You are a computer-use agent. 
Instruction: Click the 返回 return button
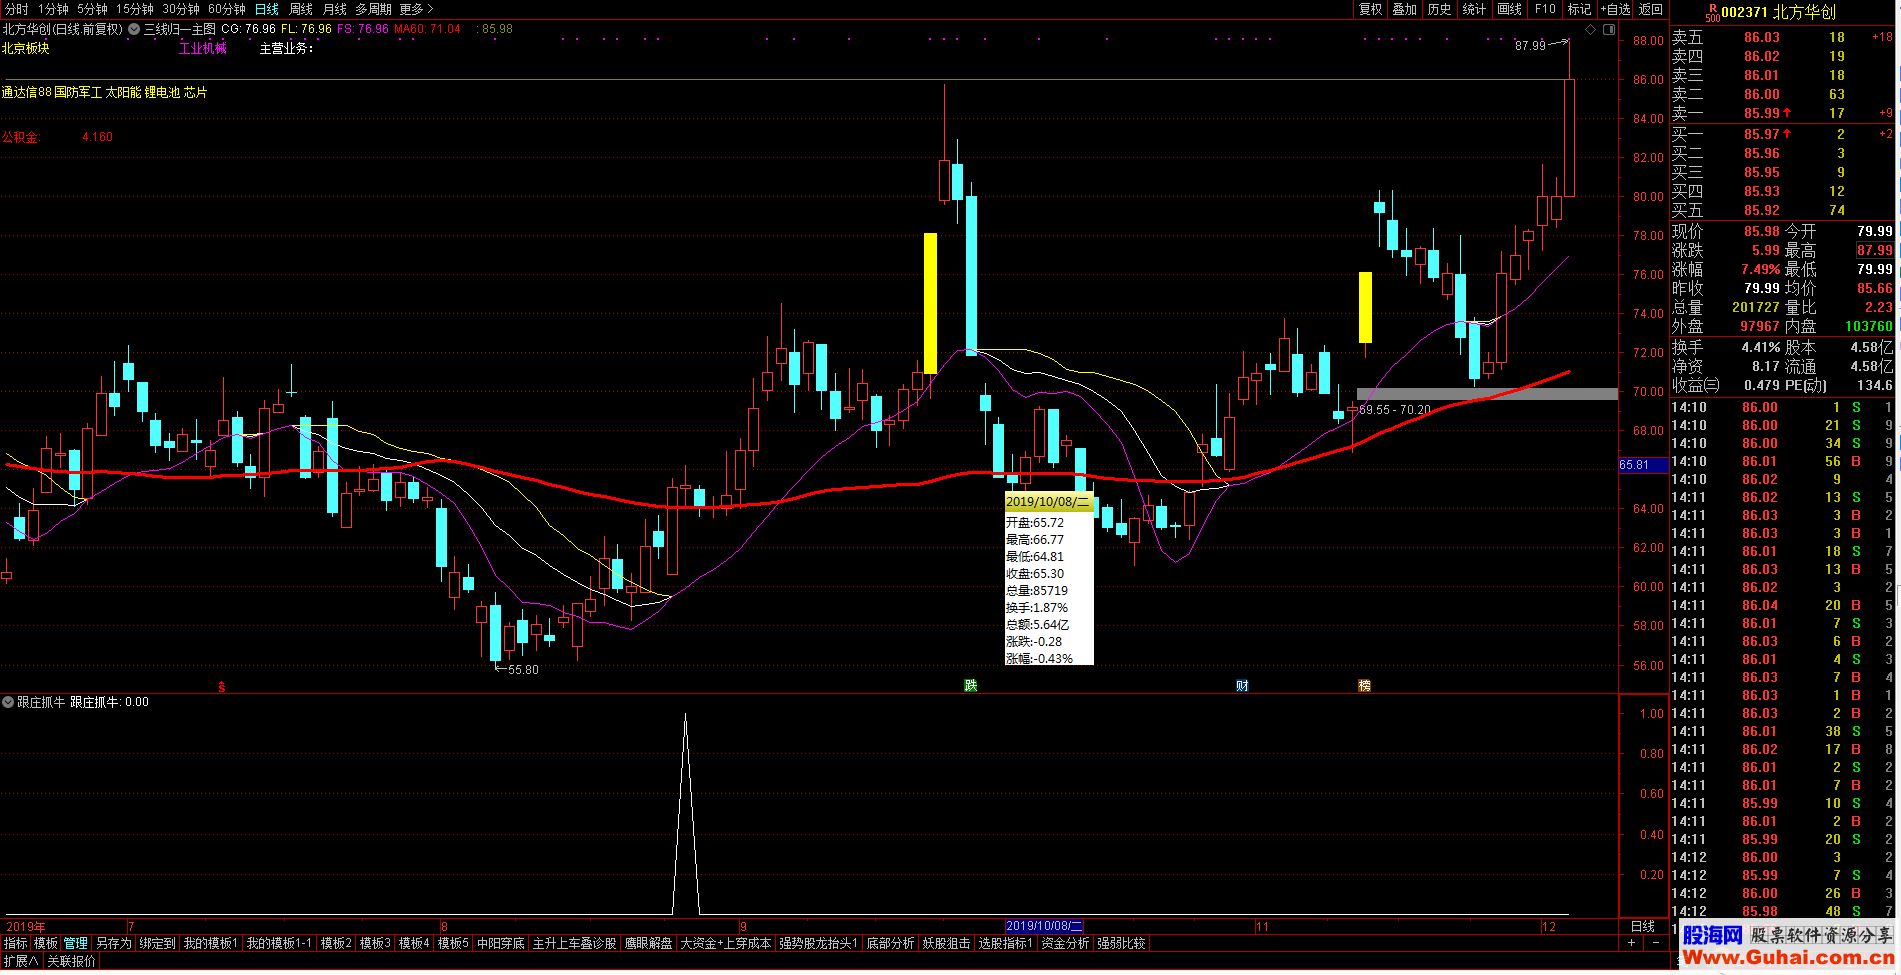[x=1651, y=9]
